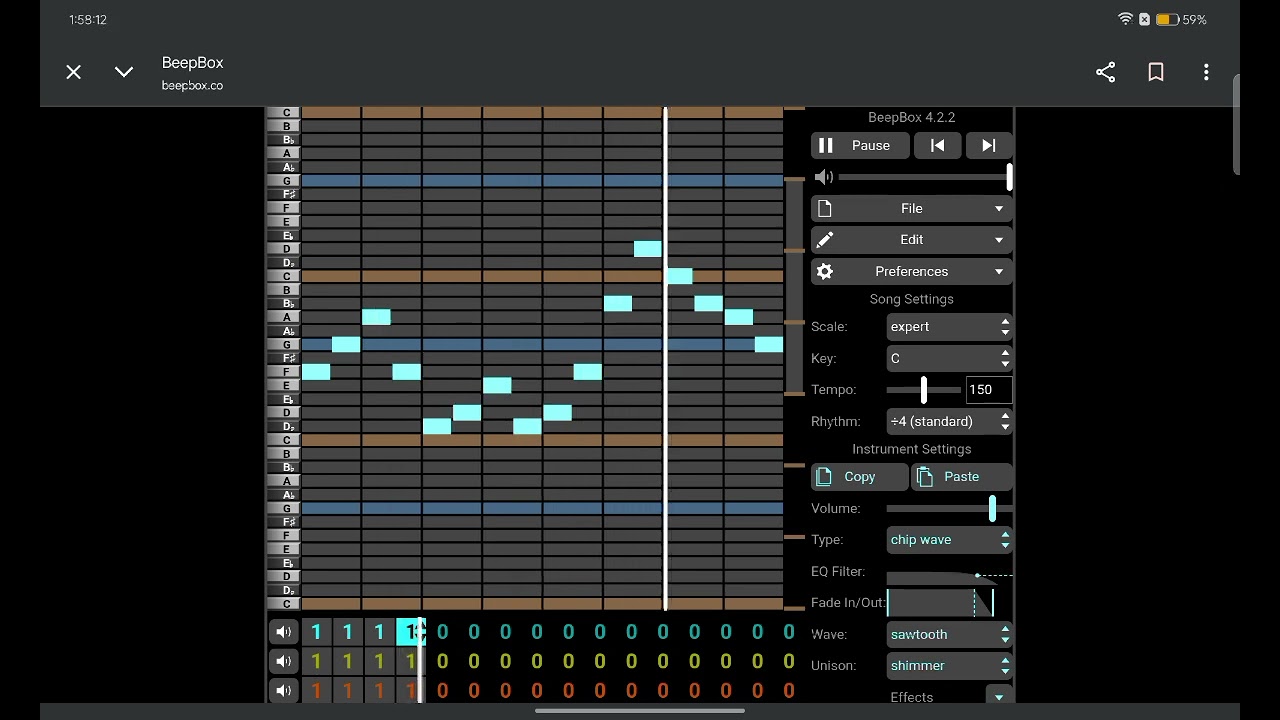The height and width of the screenshot is (720, 1280).
Task: Select first bar of the yellow channel
Action: (316, 661)
